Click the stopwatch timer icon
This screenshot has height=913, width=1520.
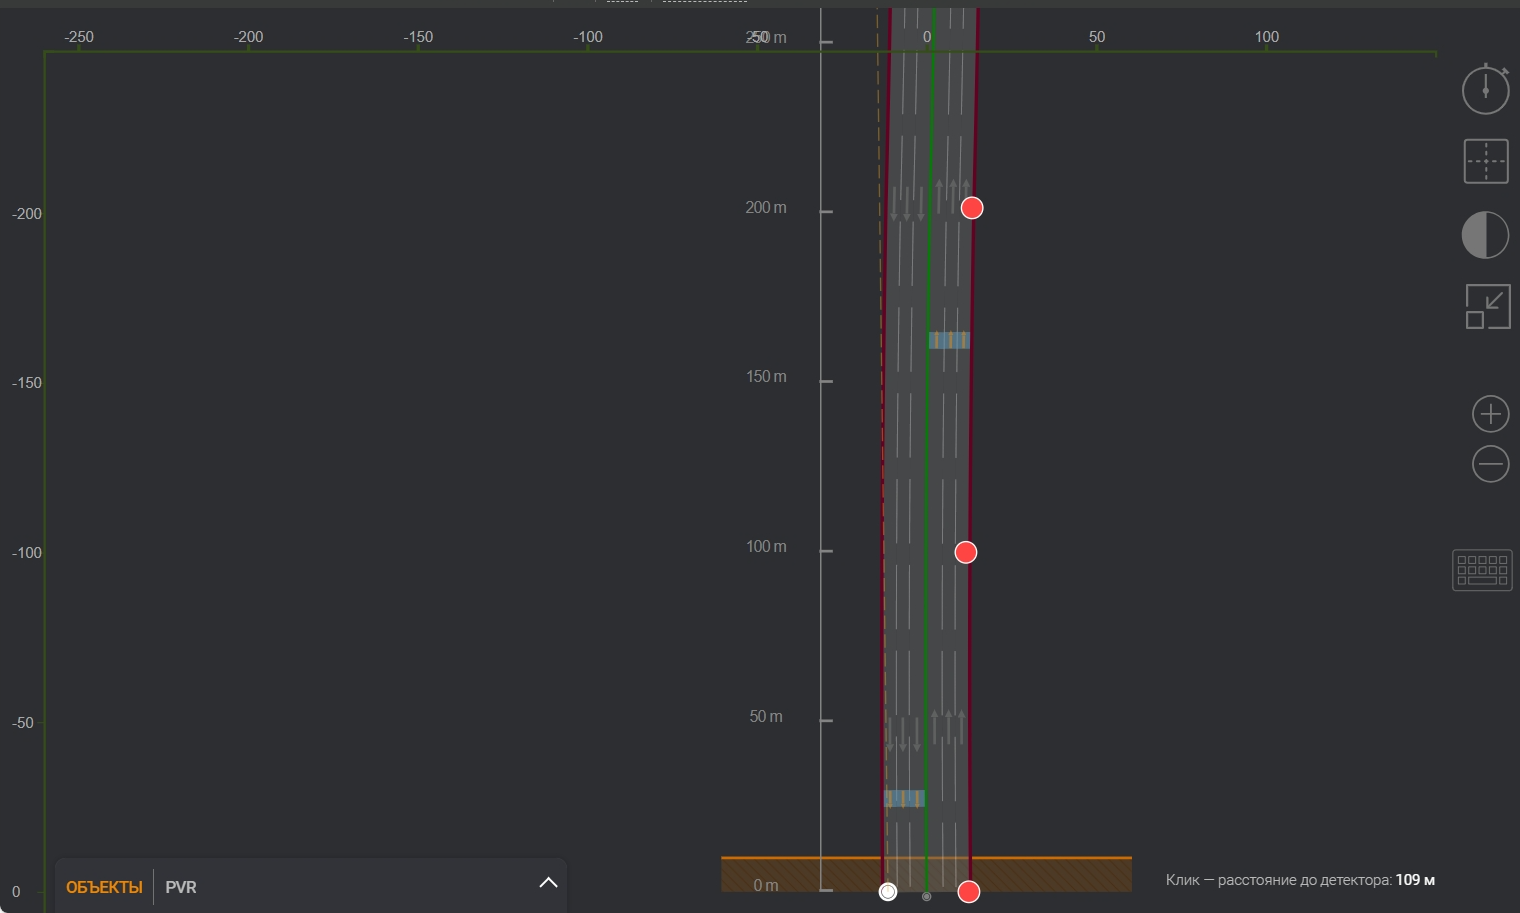point(1485,90)
